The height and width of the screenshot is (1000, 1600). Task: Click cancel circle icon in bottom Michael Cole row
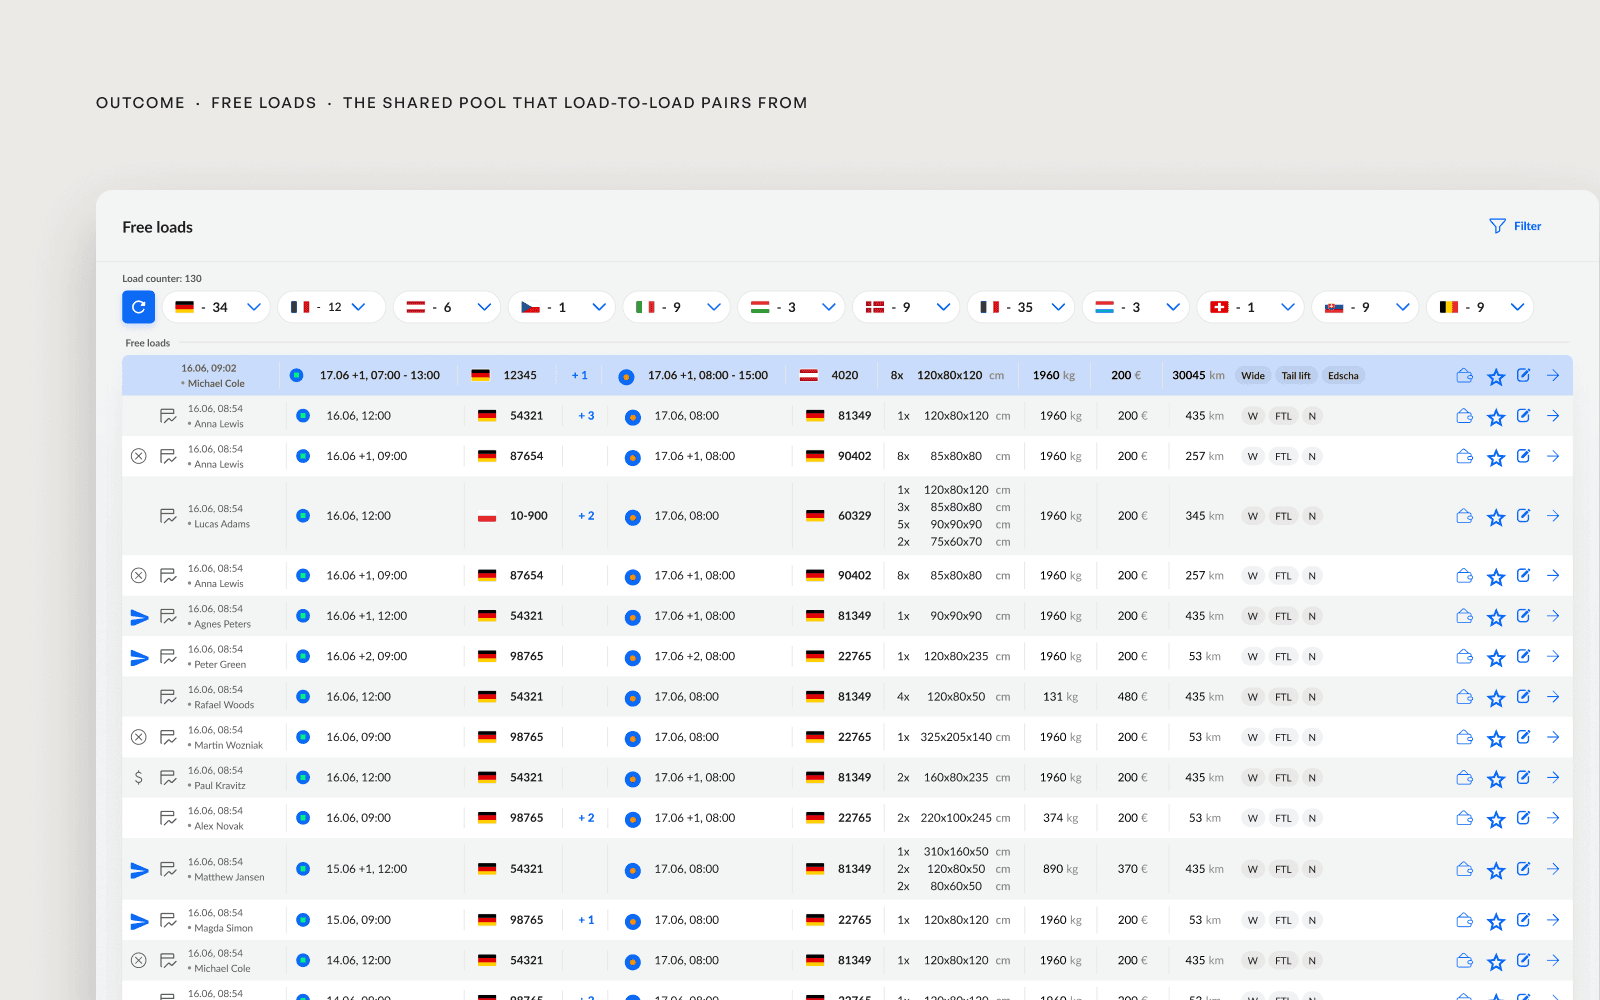click(x=139, y=960)
